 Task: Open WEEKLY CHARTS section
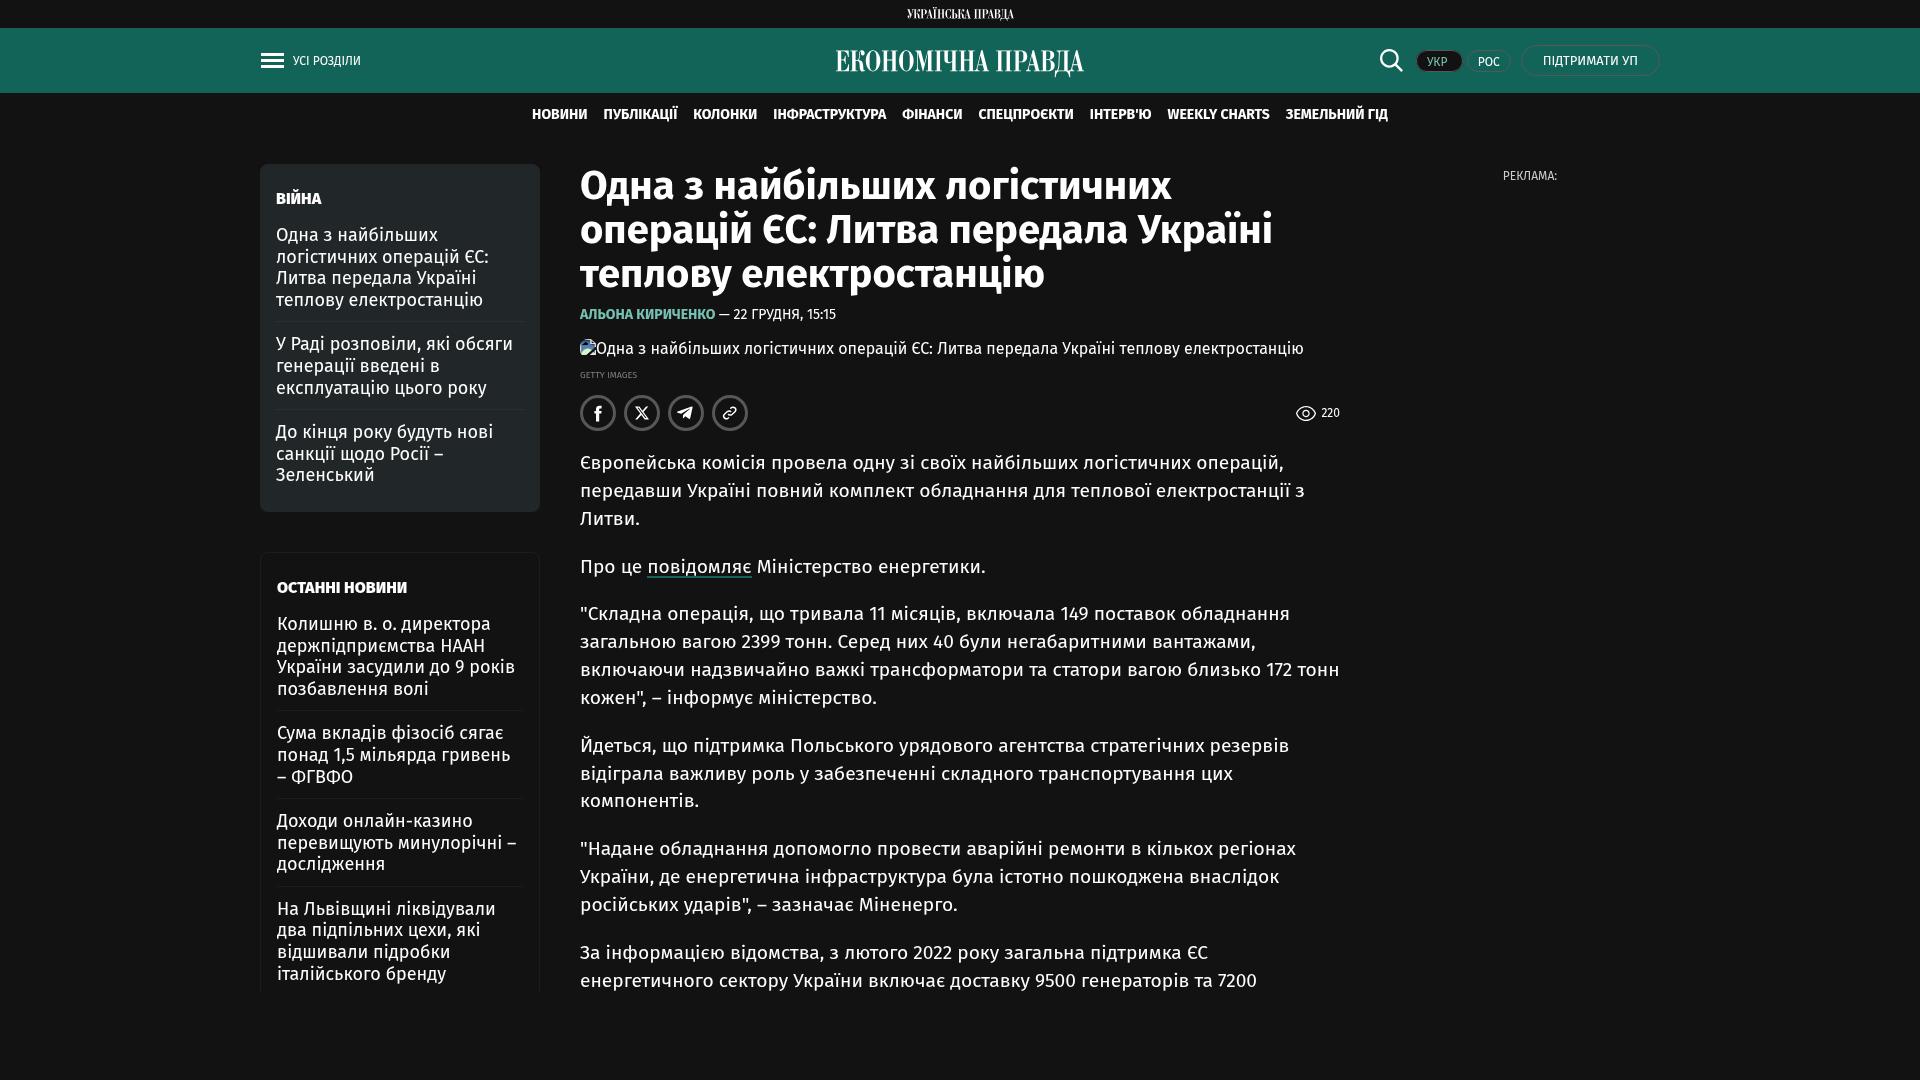pos(1217,115)
